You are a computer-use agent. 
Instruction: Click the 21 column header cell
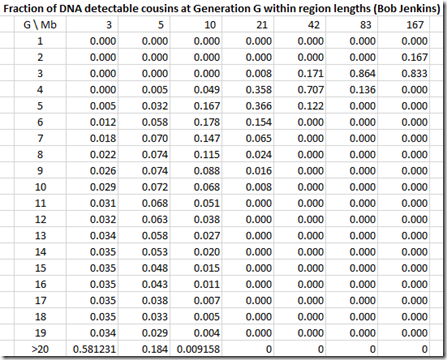pyautogui.click(x=248, y=25)
